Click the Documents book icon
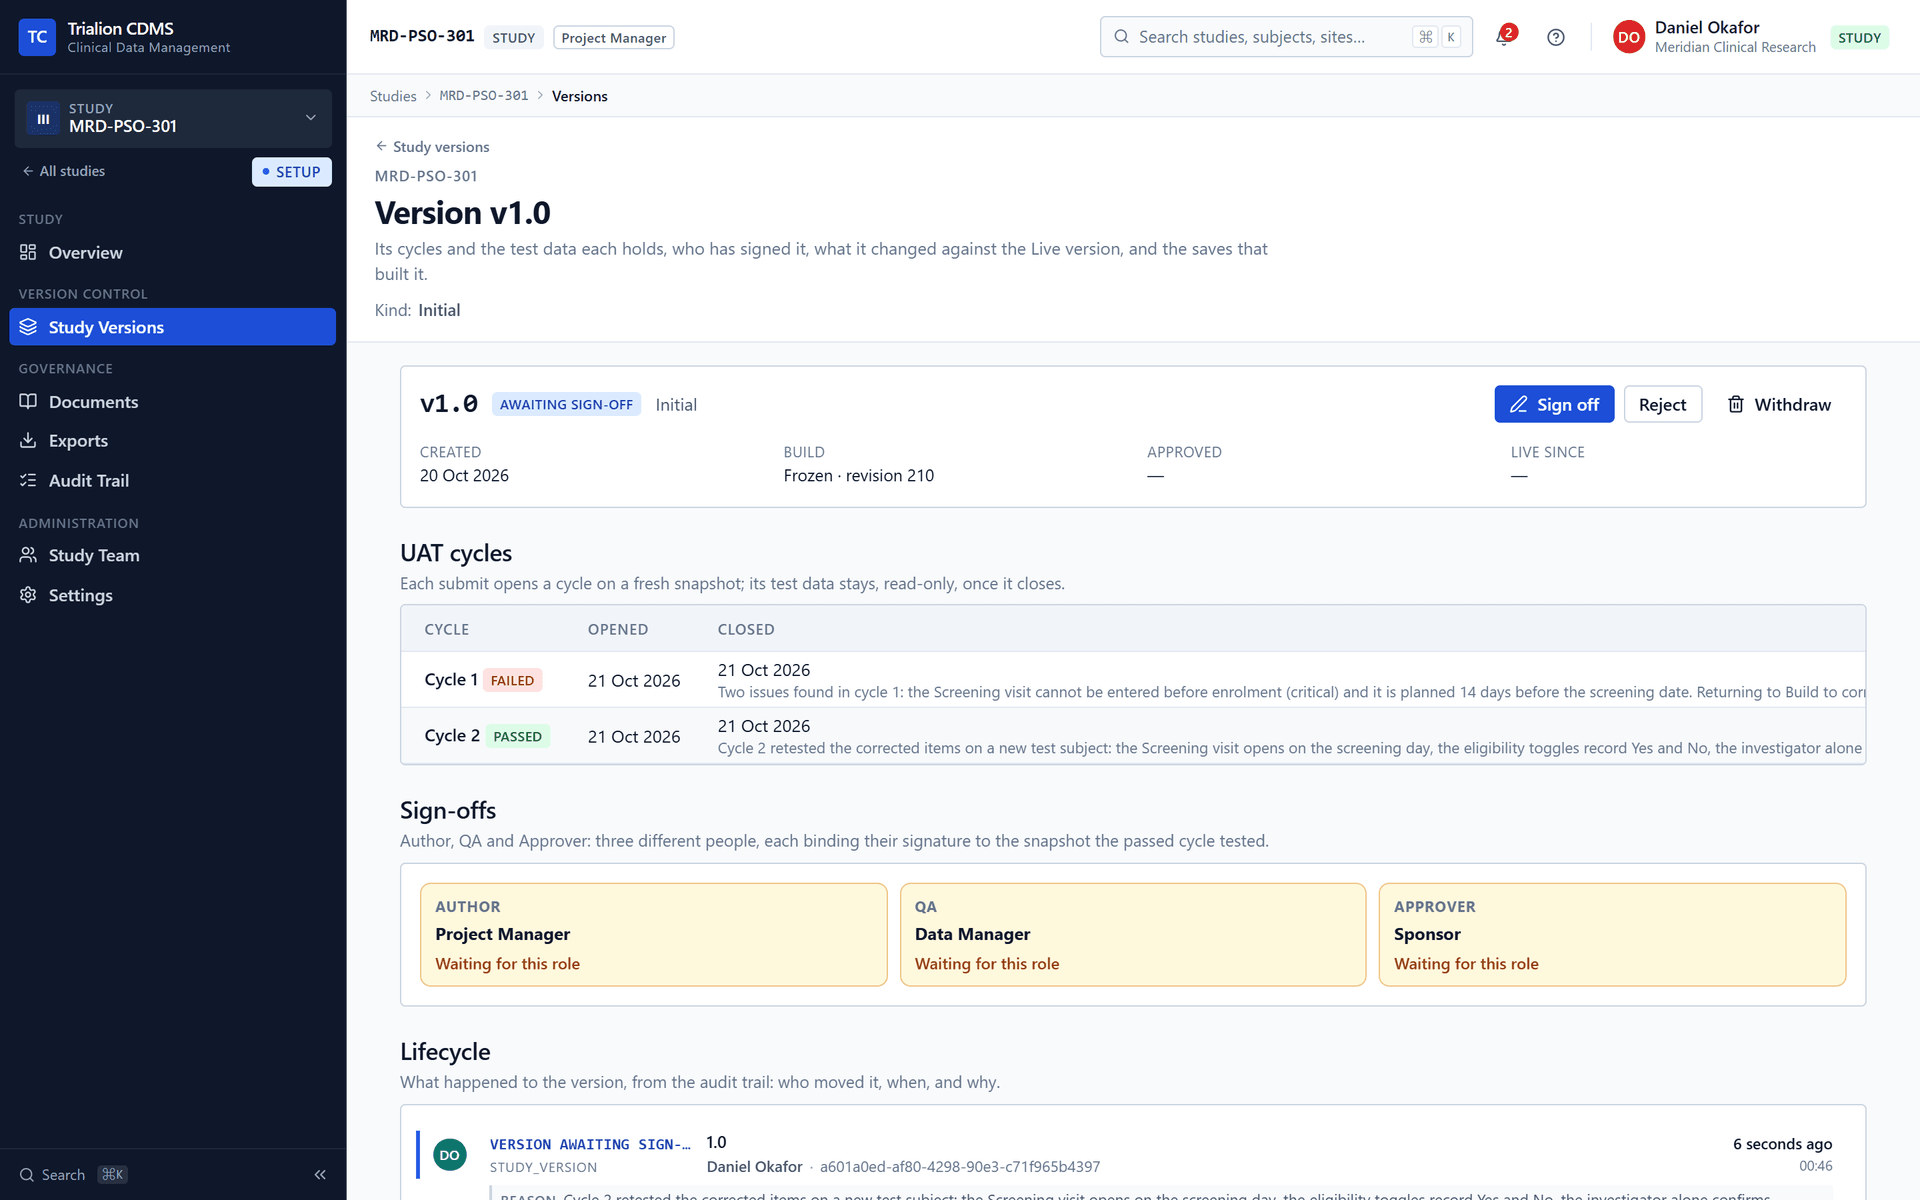 tap(28, 401)
